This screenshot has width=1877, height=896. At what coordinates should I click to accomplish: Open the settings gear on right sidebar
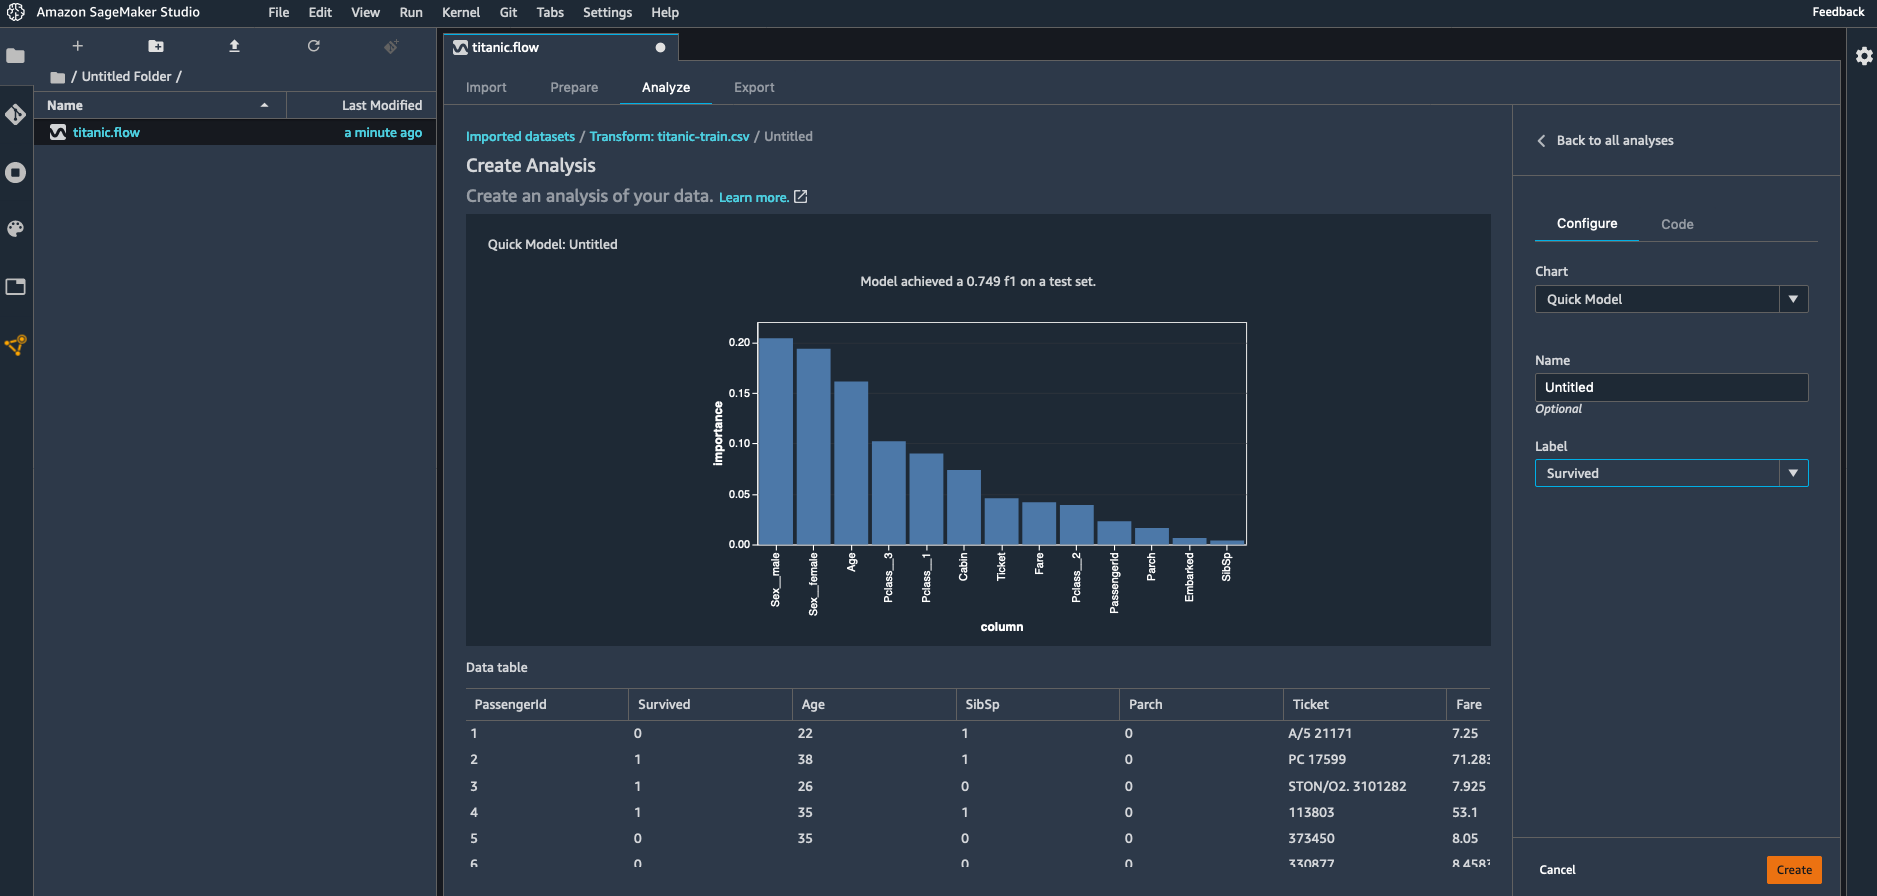[1864, 56]
